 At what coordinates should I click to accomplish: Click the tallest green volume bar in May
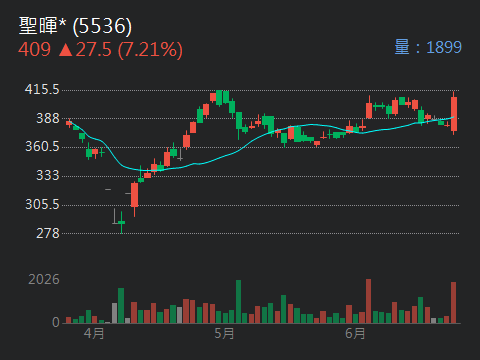[238, 302]
